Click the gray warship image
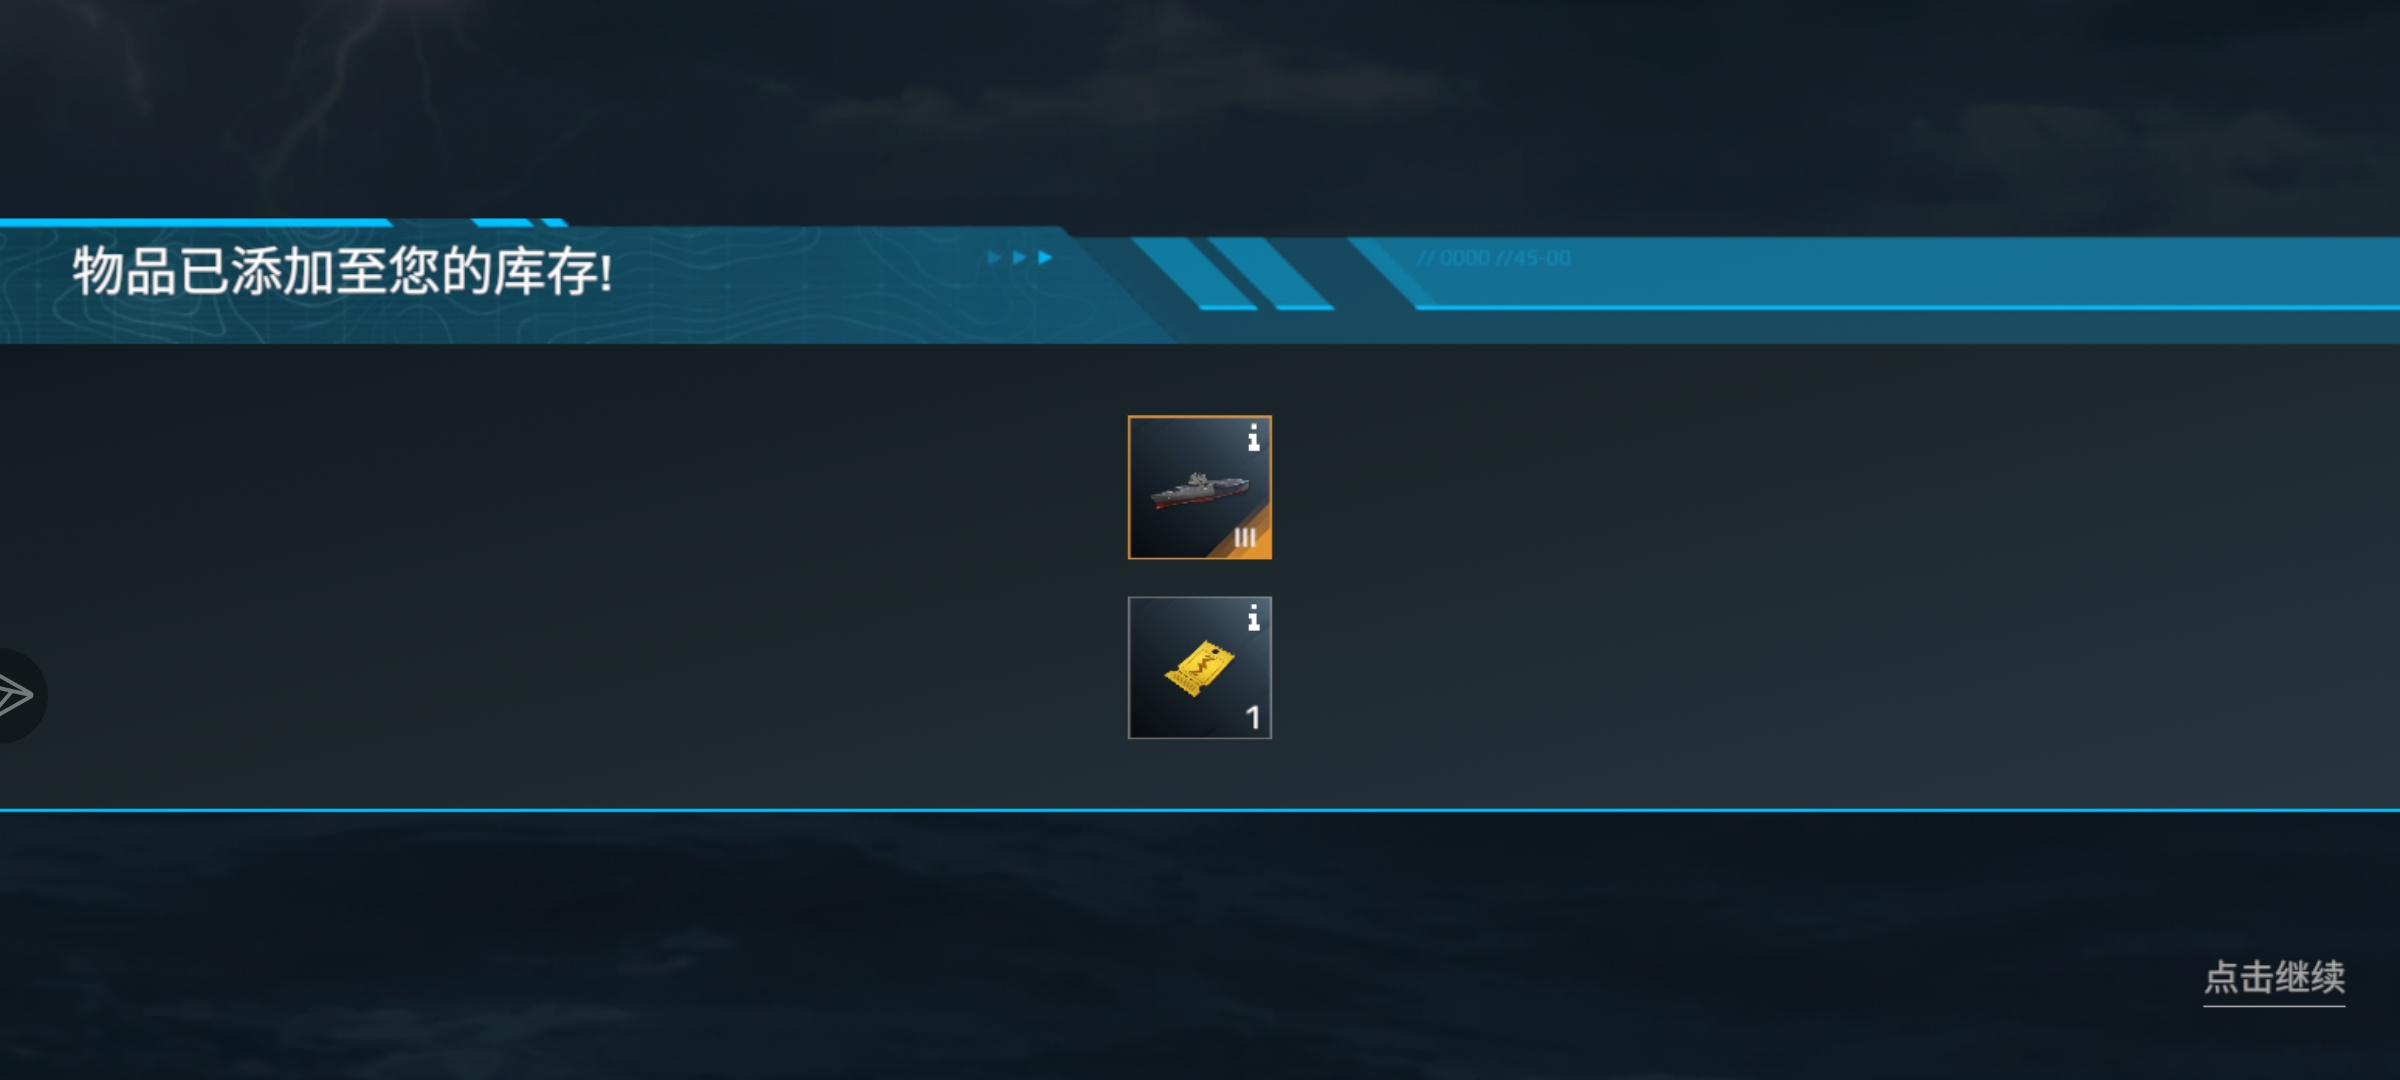2400x1080 pixels. point(1198,490)
